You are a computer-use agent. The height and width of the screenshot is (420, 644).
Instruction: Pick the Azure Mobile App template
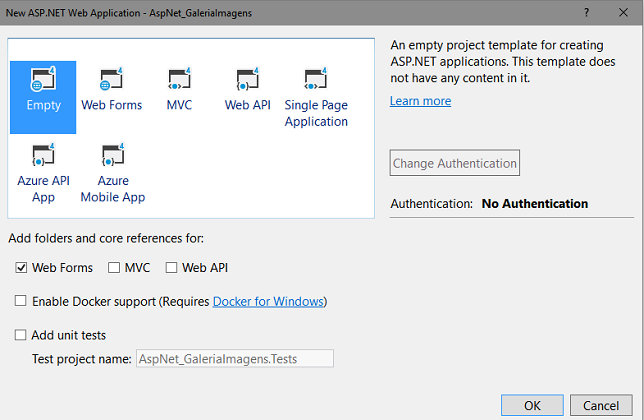(x=112, y=157)
